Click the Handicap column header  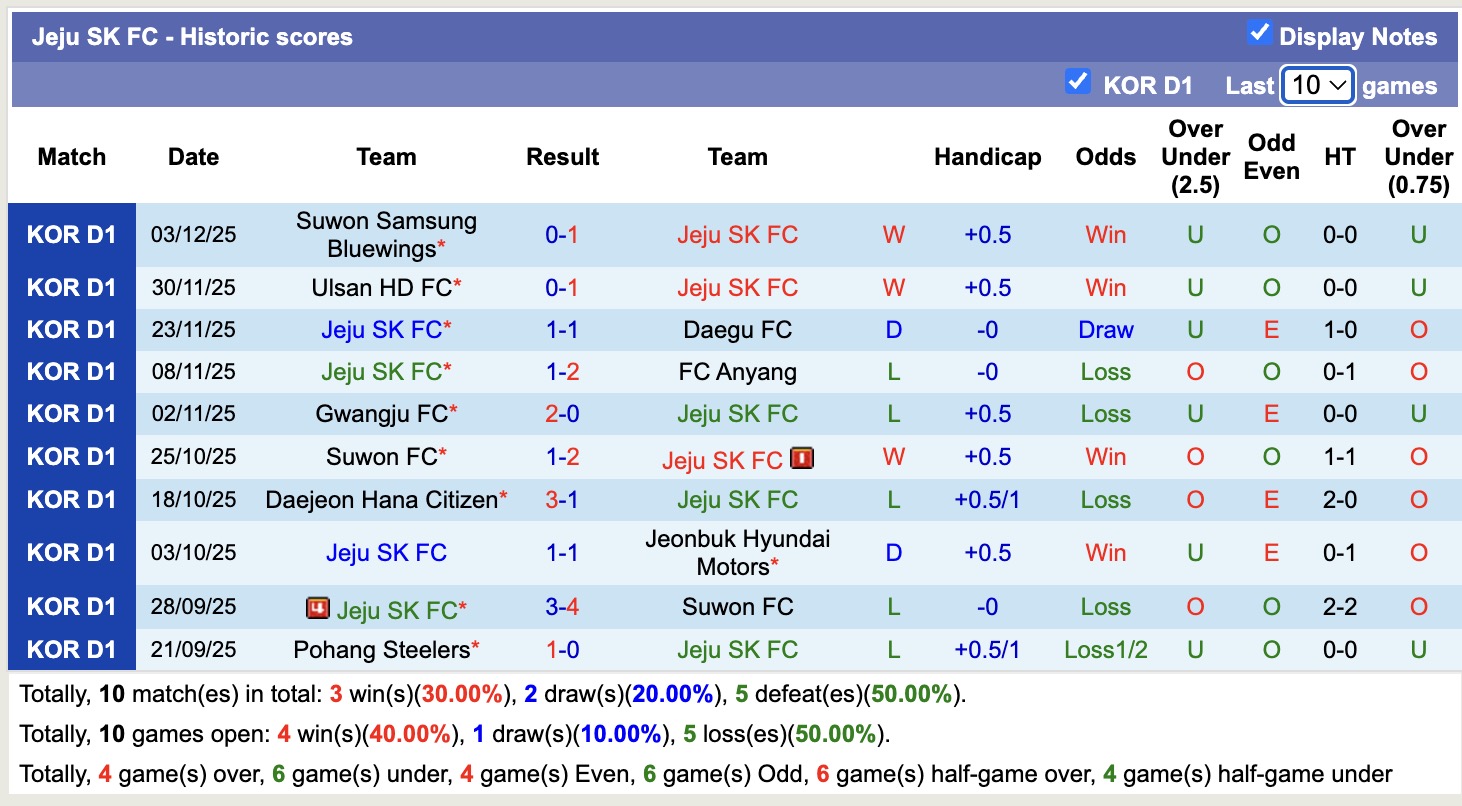pos(987,157)
